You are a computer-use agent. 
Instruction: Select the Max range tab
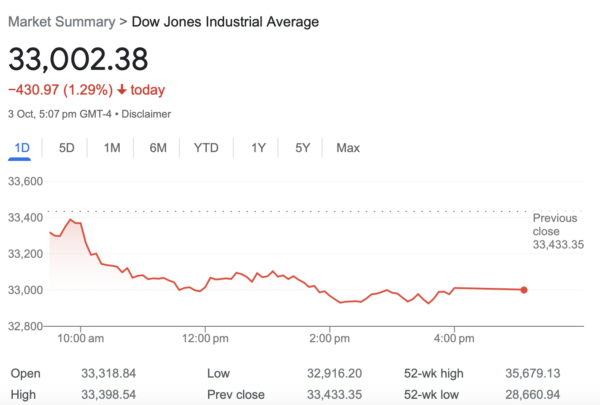pyautogui.click(x=348, y=148)
